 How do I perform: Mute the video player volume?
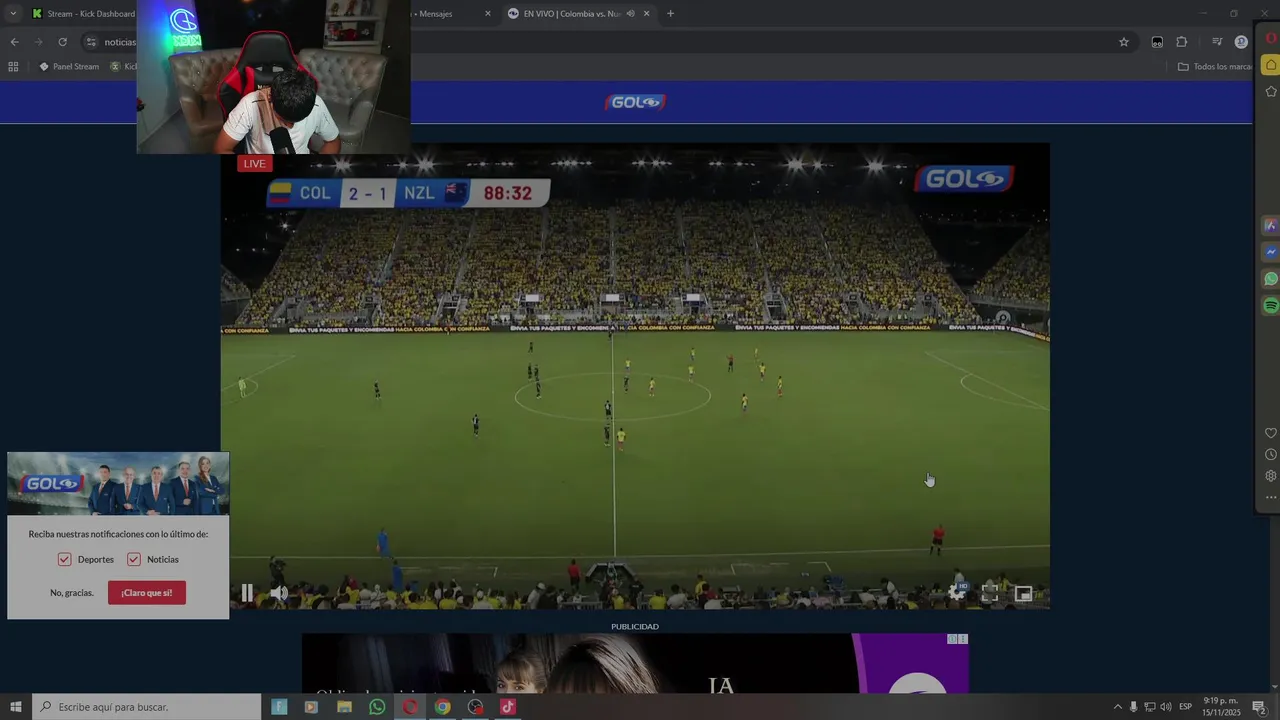[279, 593]
